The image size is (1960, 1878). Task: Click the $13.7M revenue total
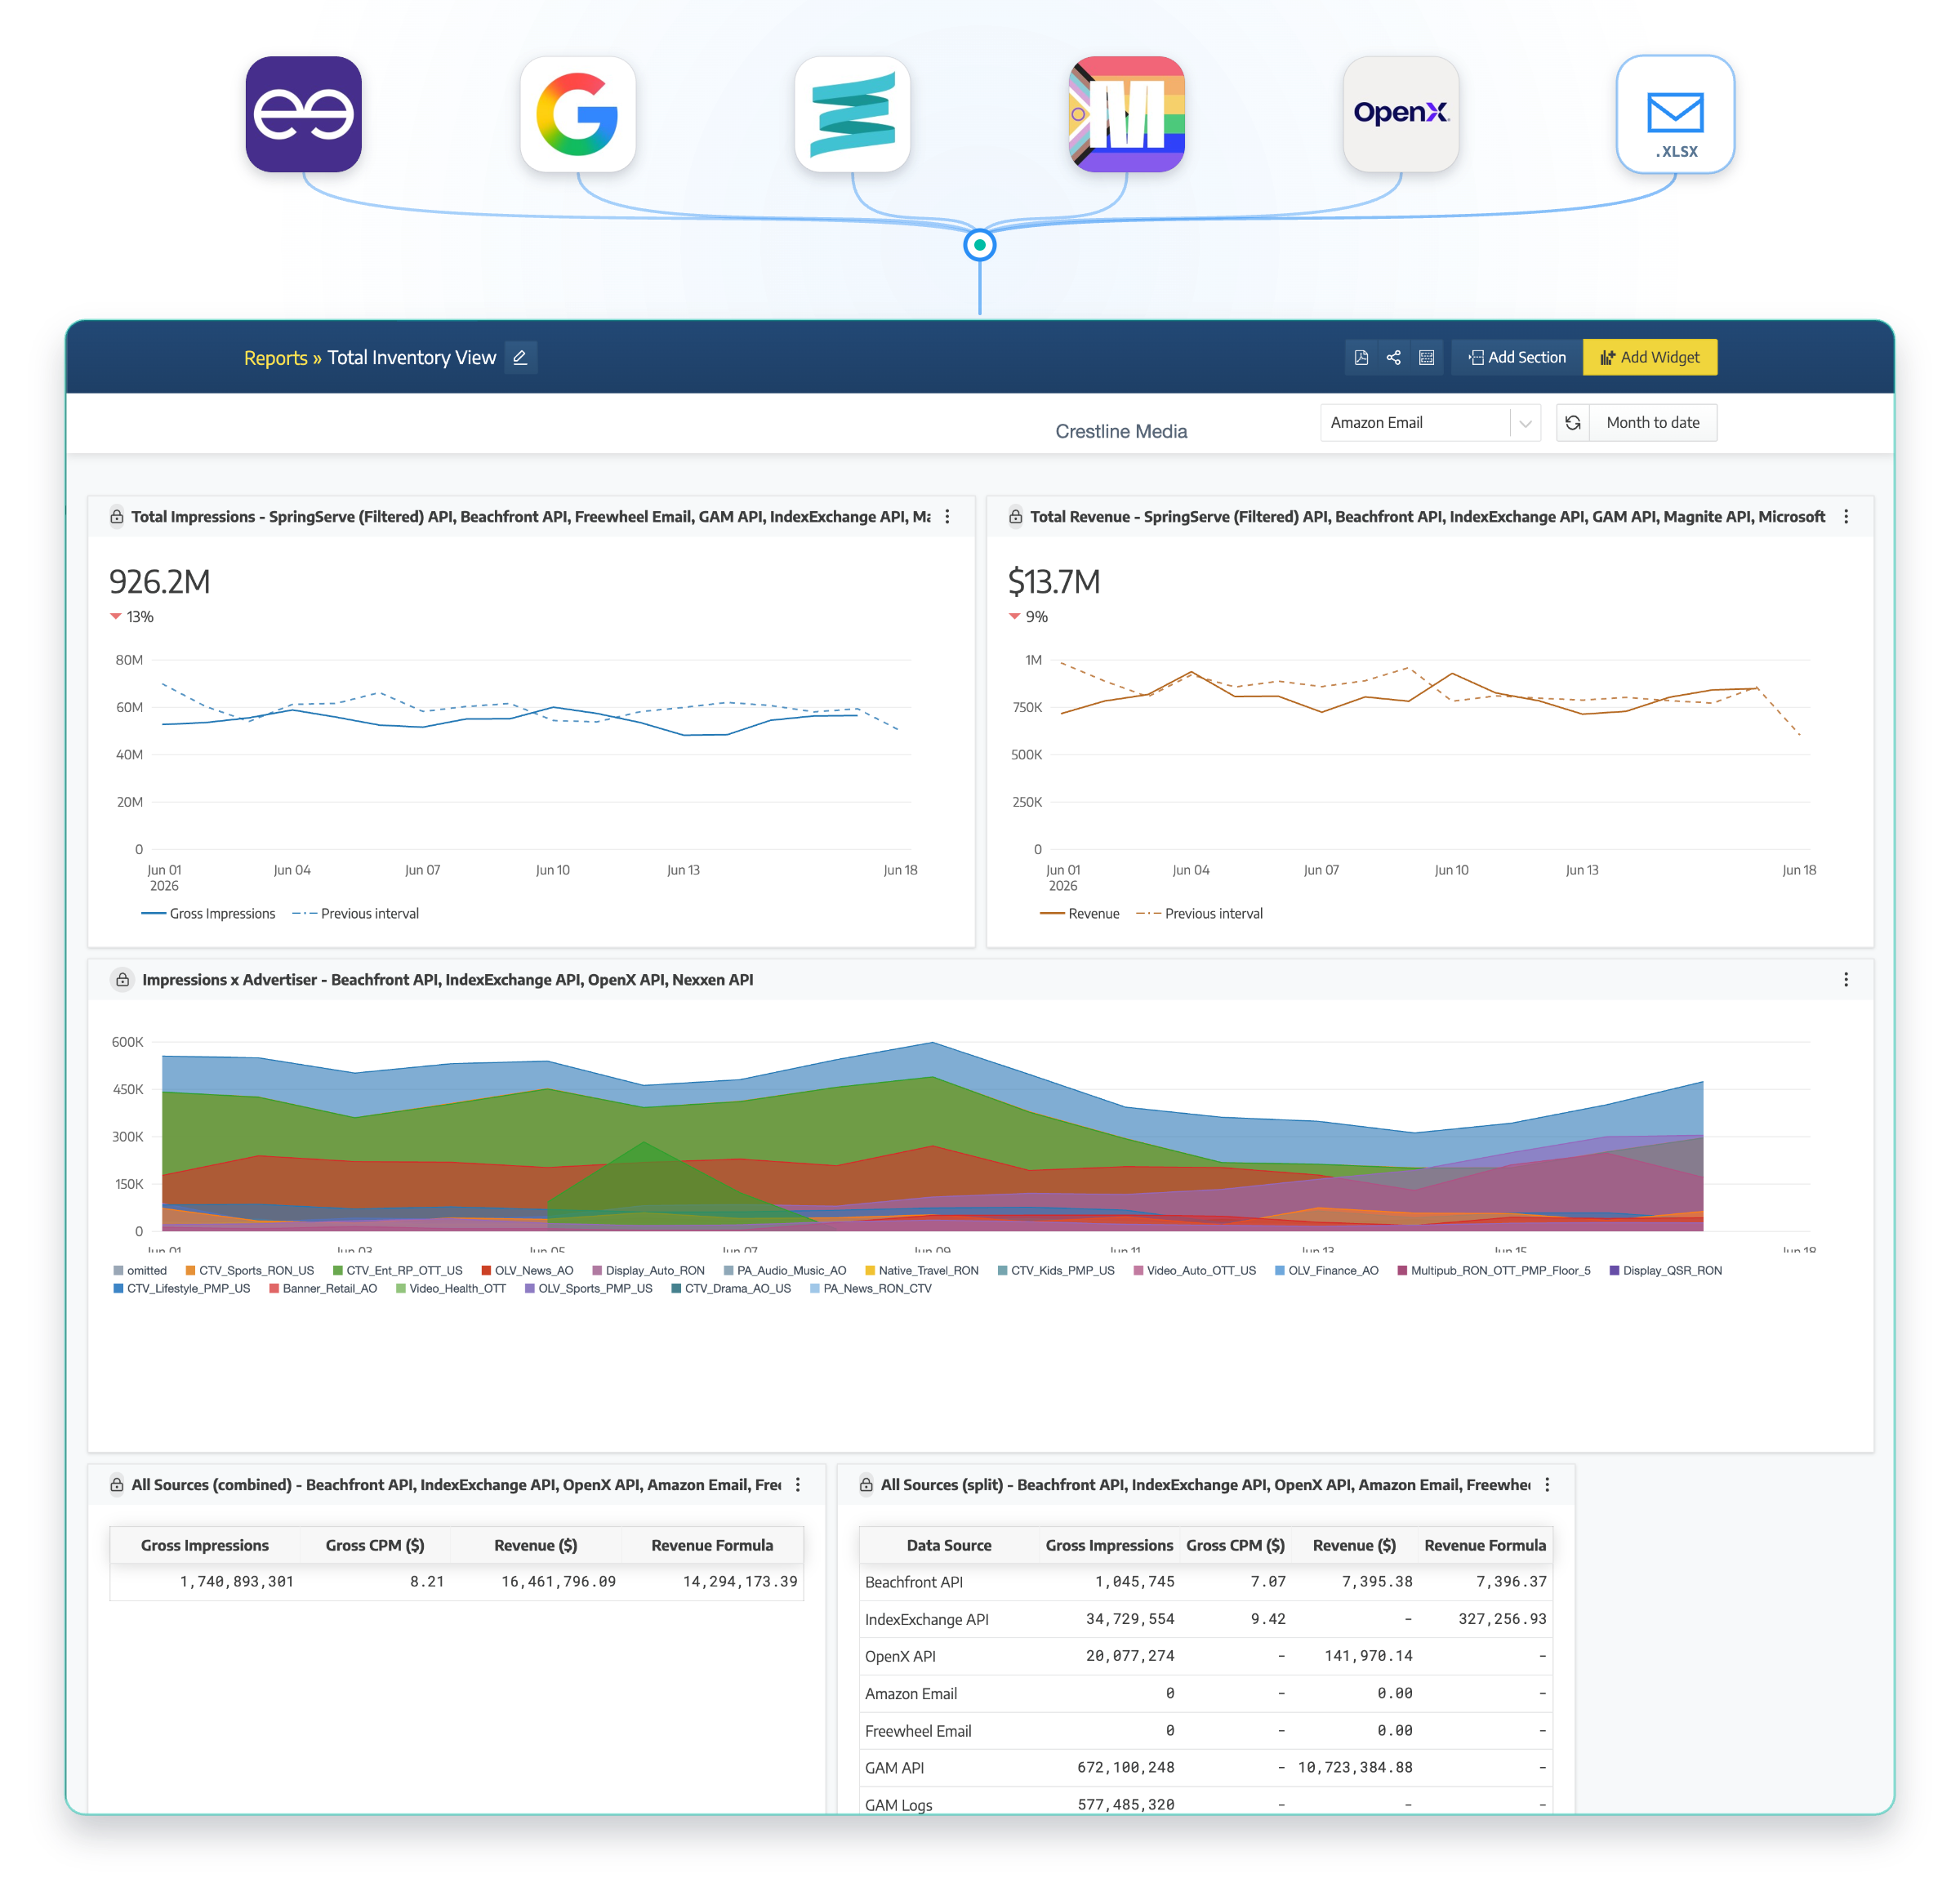pos(1054,581)
